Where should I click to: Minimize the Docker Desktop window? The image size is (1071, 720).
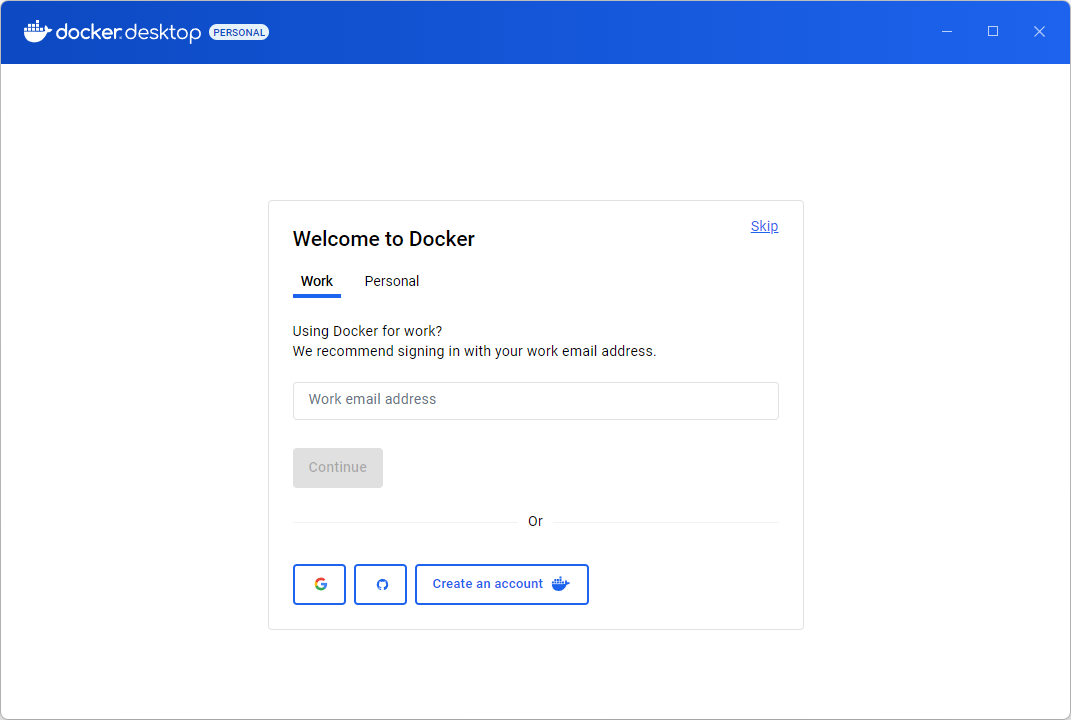[x=947, y=31]
